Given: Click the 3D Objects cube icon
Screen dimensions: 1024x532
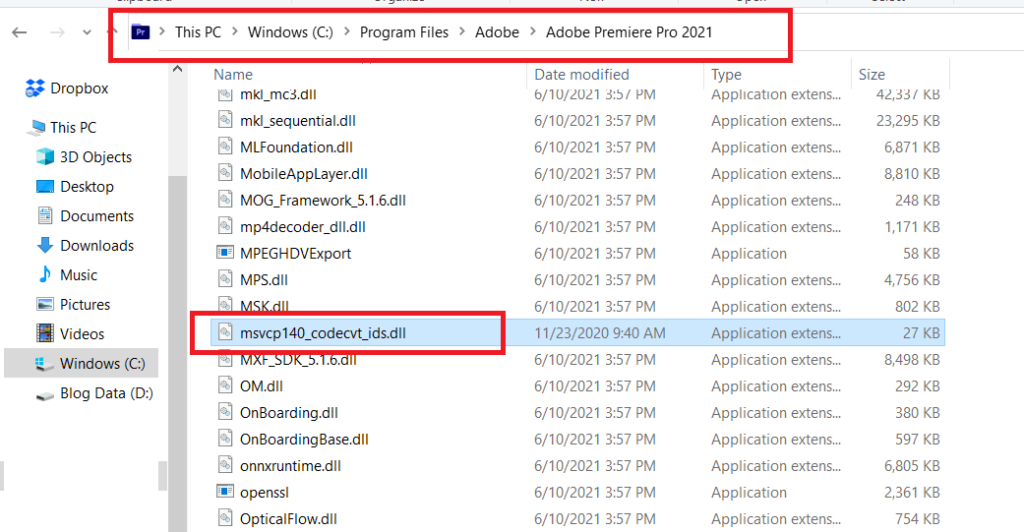Looking at the screenshot, I should 45,157.
